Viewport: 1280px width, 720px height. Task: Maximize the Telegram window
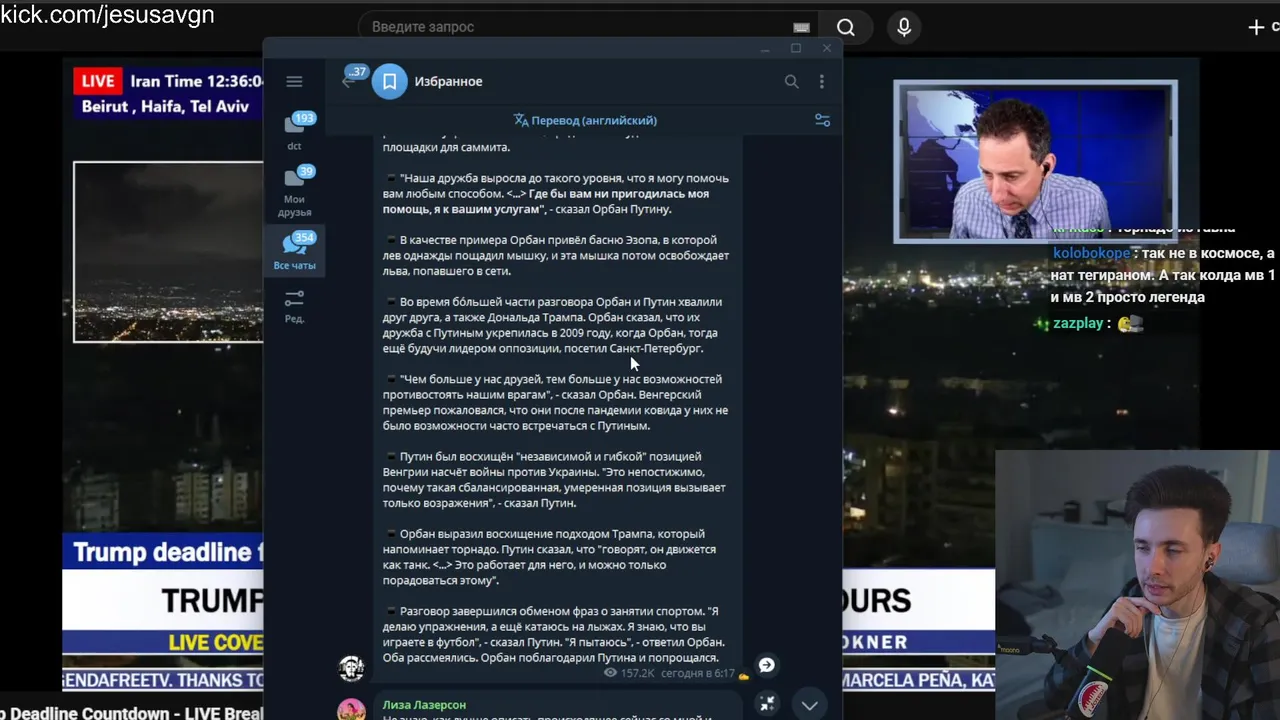(x=796, y=48)
